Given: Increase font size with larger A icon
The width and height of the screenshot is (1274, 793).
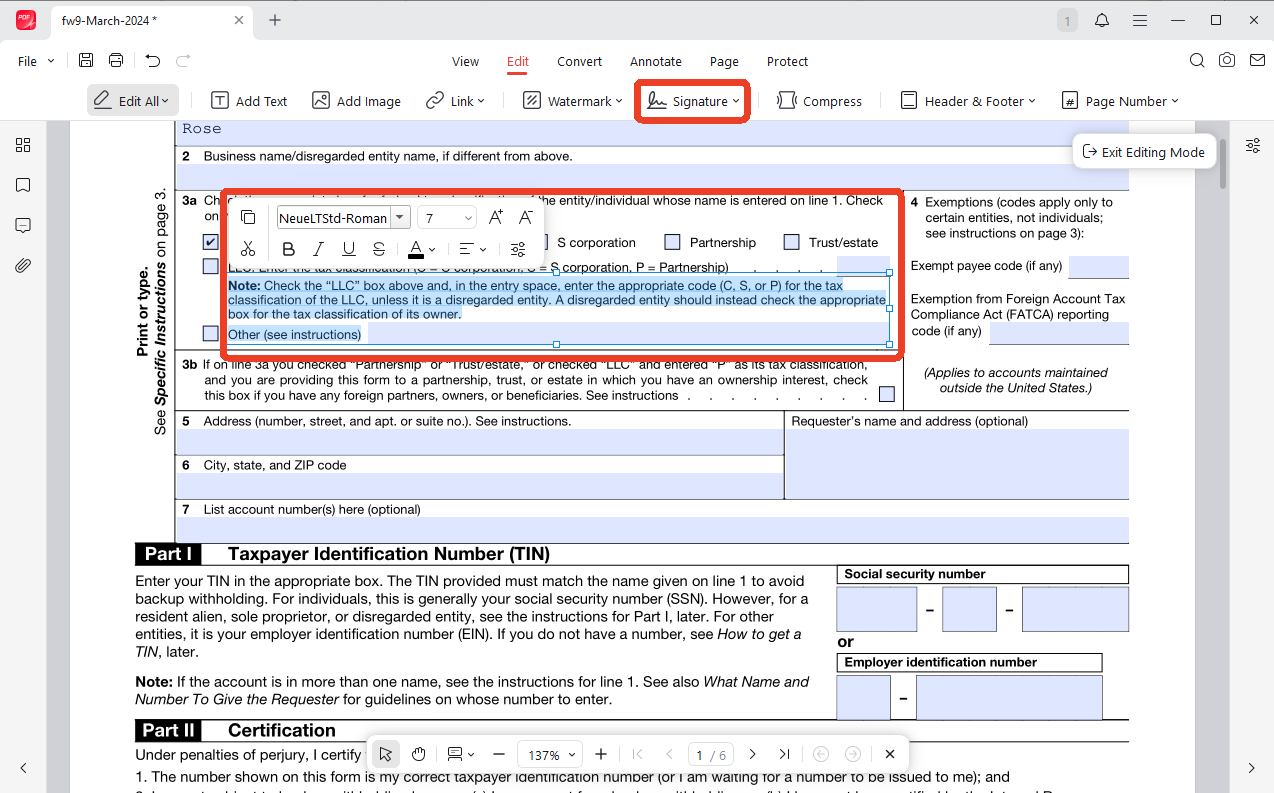Looking at the screenshot, I should tap(495, 218).
